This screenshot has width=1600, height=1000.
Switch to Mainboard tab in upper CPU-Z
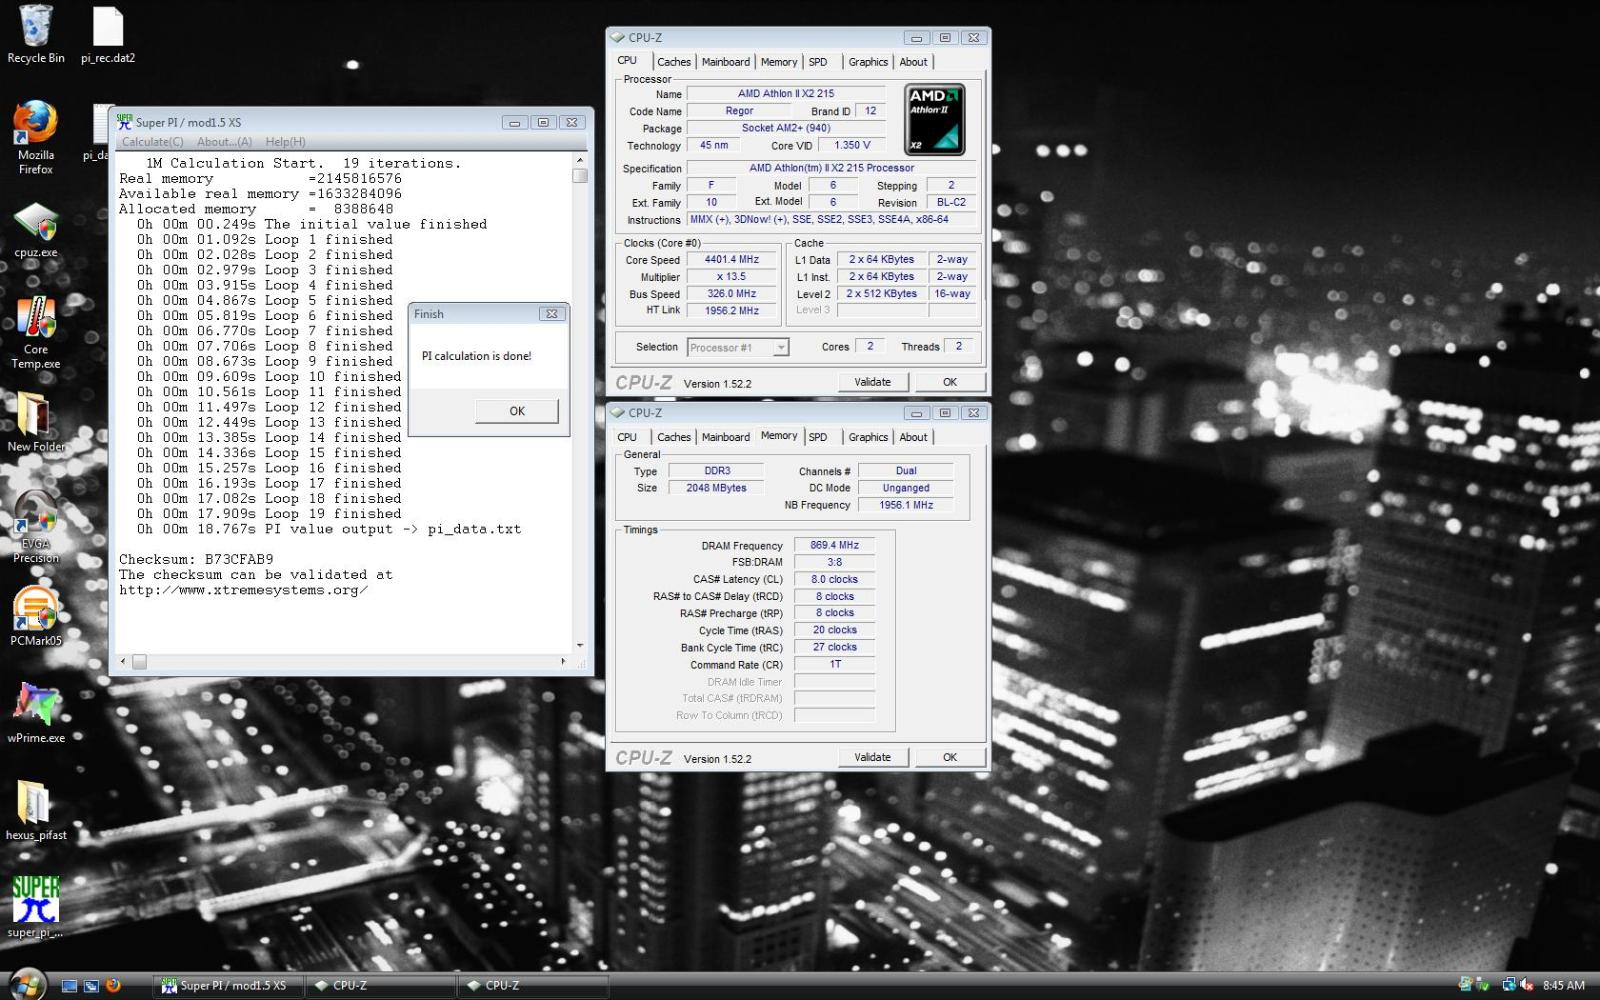(x=725, y=62)
